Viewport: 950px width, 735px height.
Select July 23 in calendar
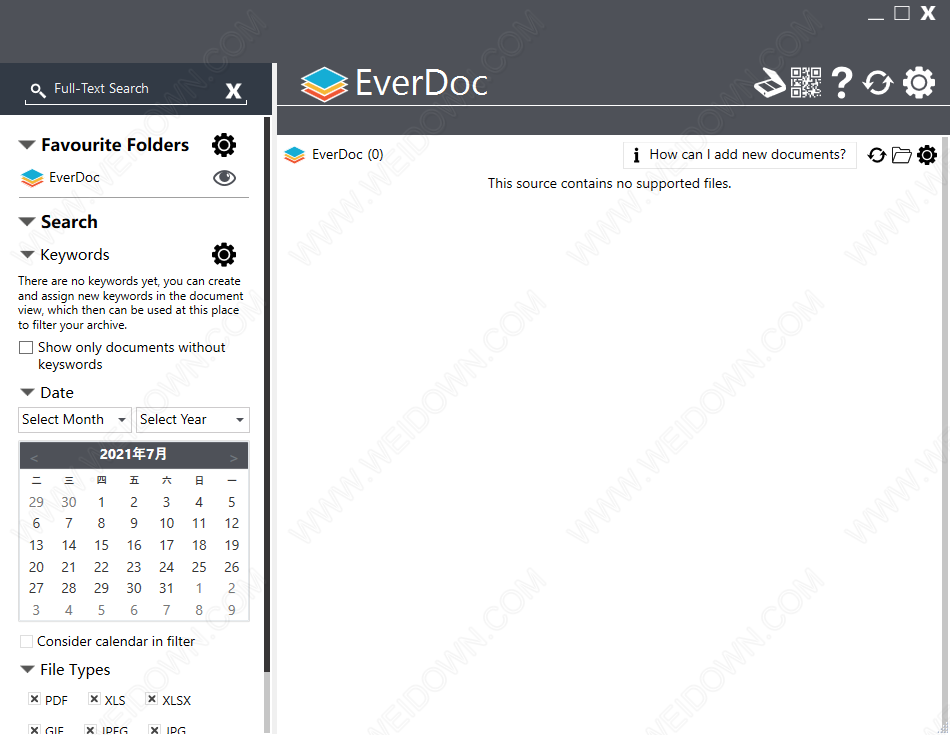coord(133,567)
